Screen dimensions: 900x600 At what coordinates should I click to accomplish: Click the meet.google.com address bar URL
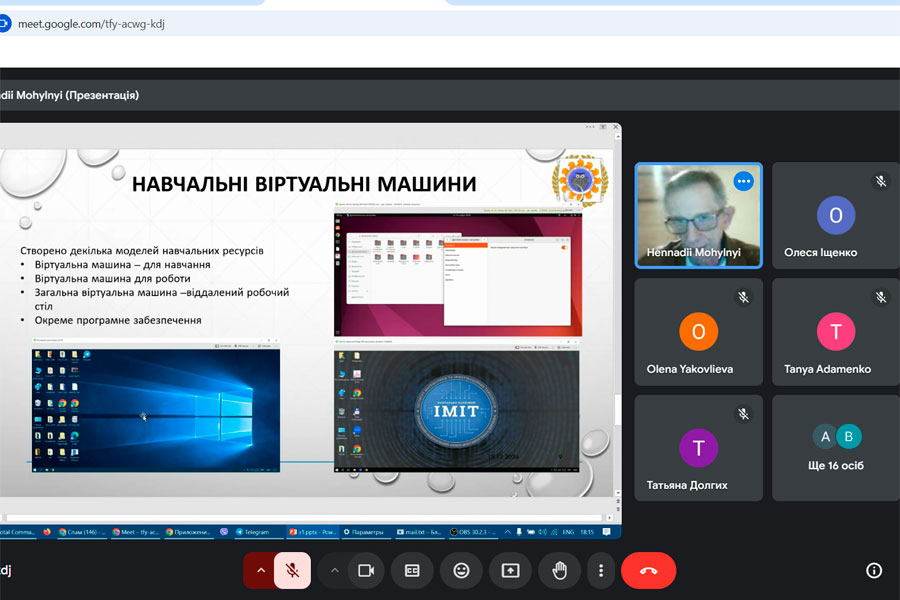91,24
